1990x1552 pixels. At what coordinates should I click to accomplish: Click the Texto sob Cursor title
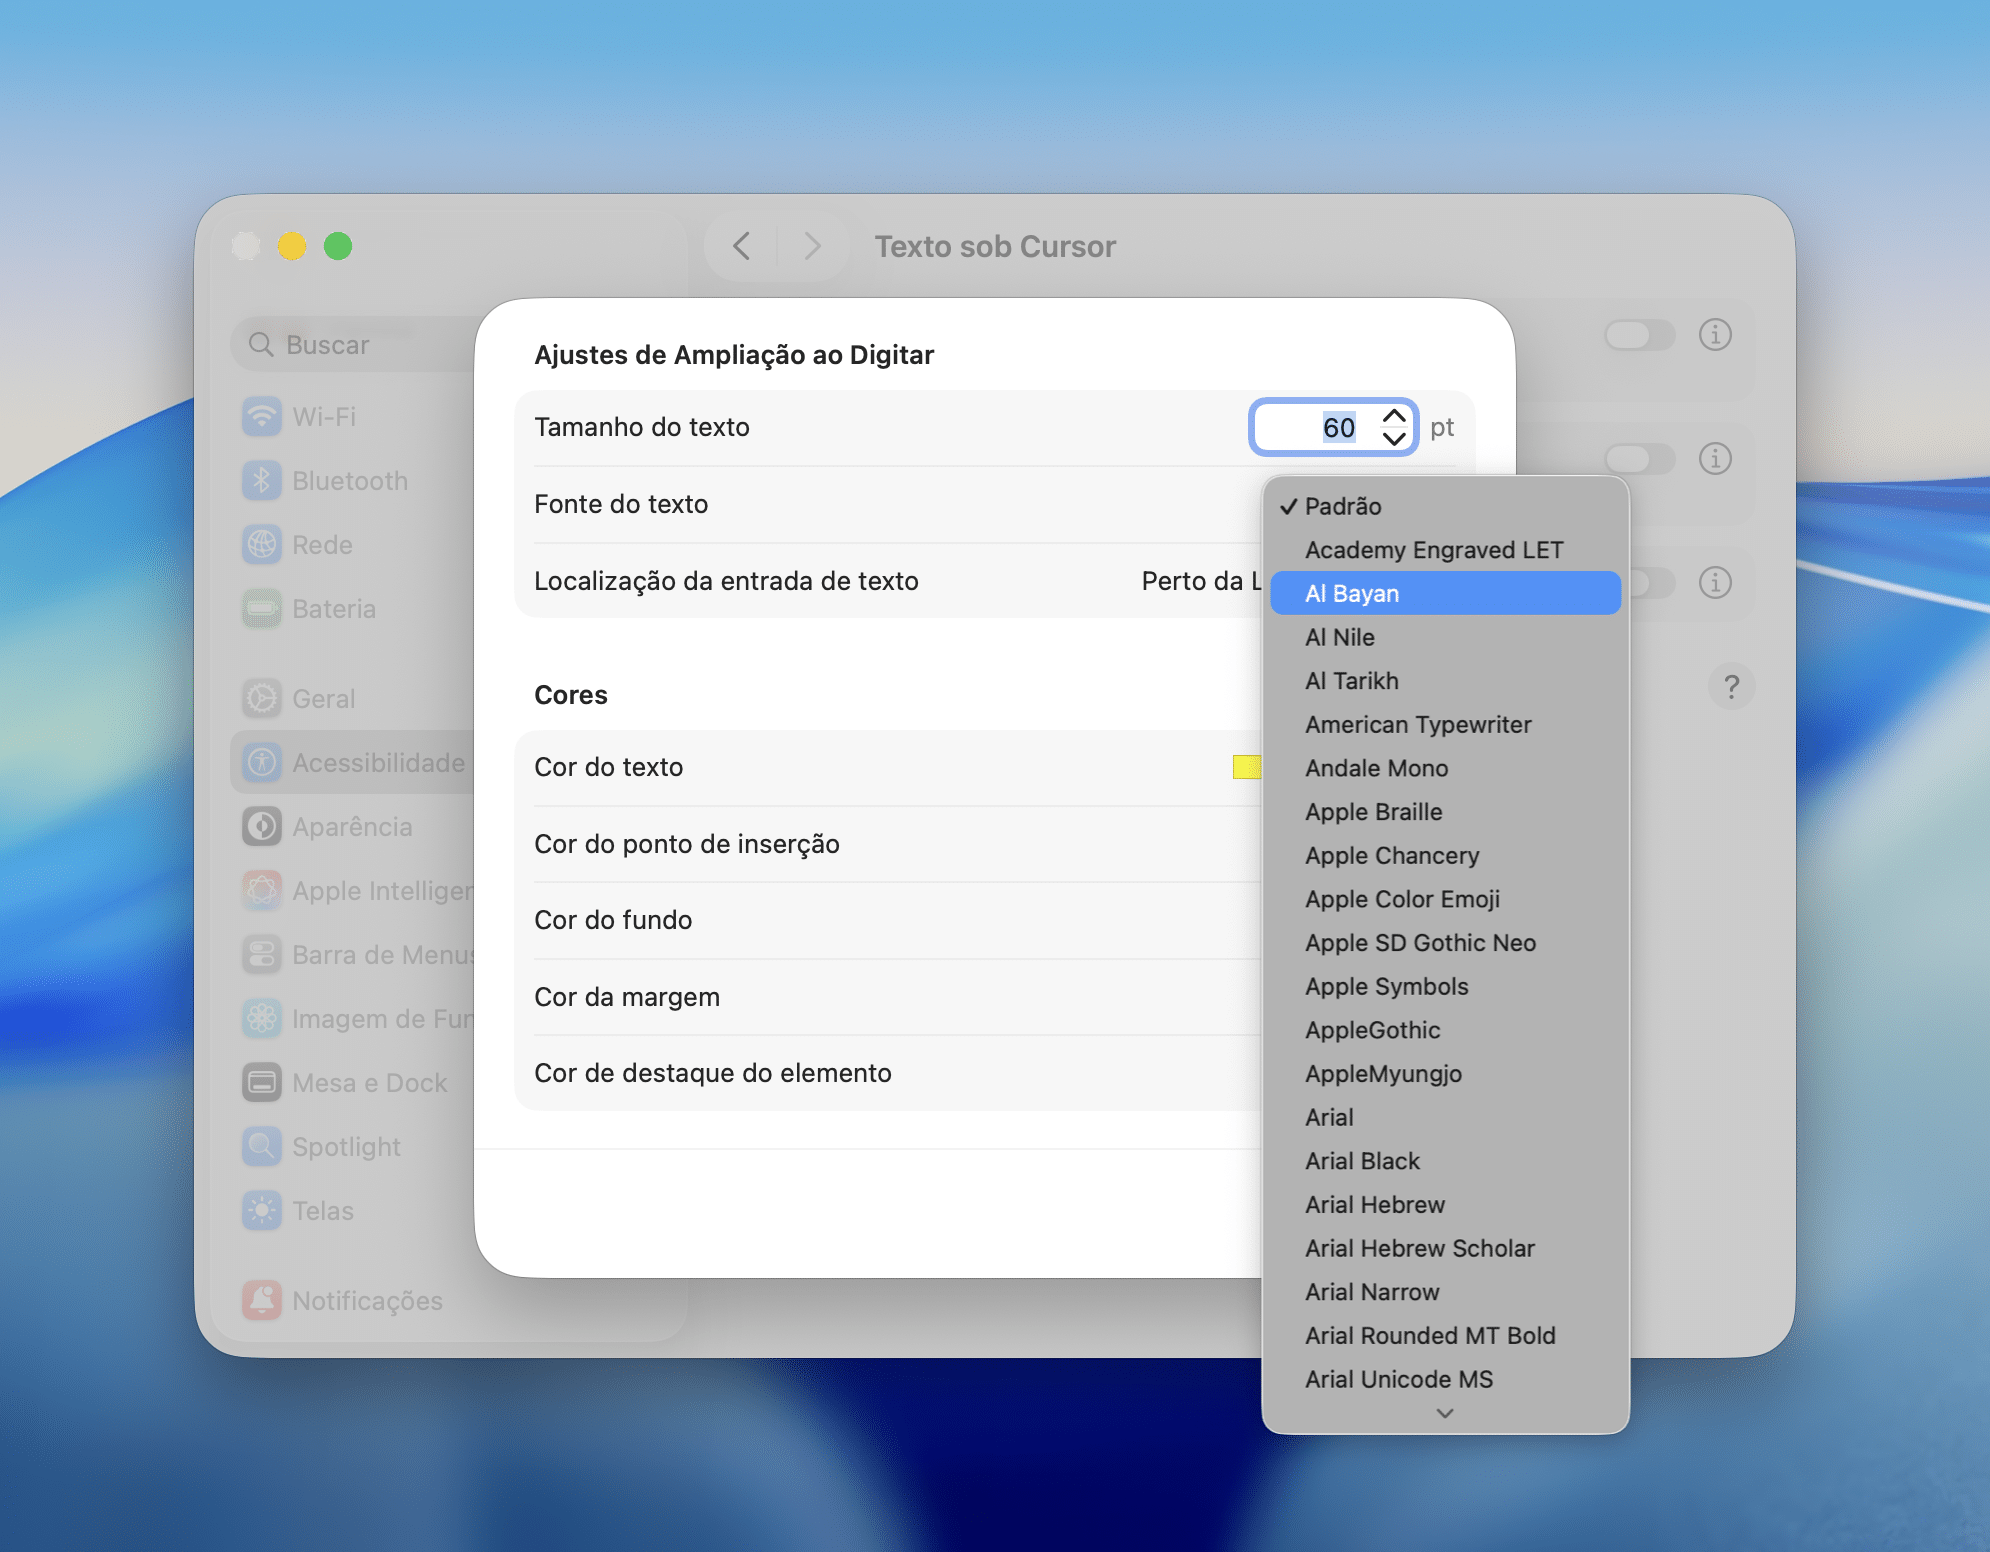[x=995, y=246]
